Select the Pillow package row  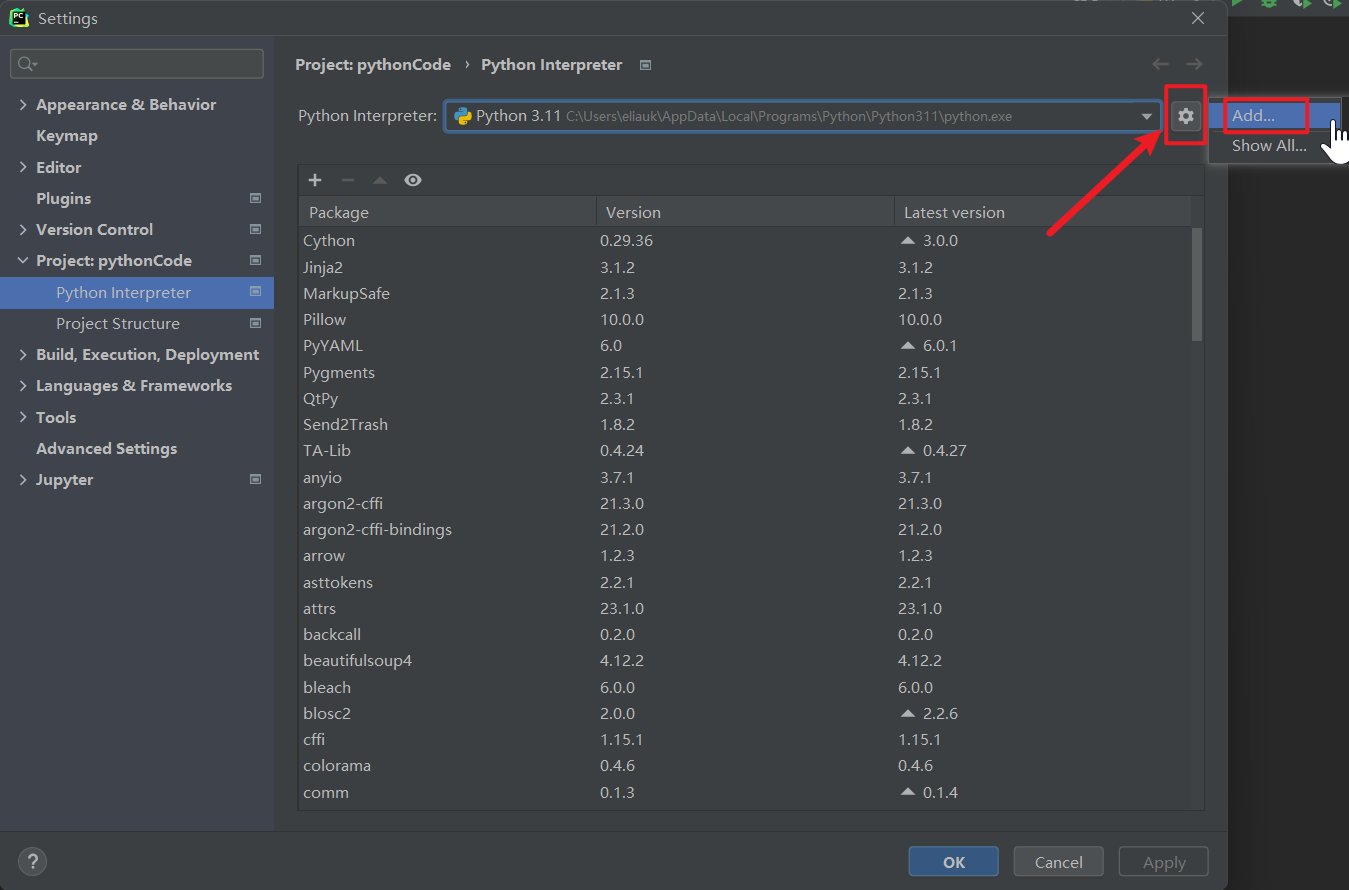pos(745,320)
